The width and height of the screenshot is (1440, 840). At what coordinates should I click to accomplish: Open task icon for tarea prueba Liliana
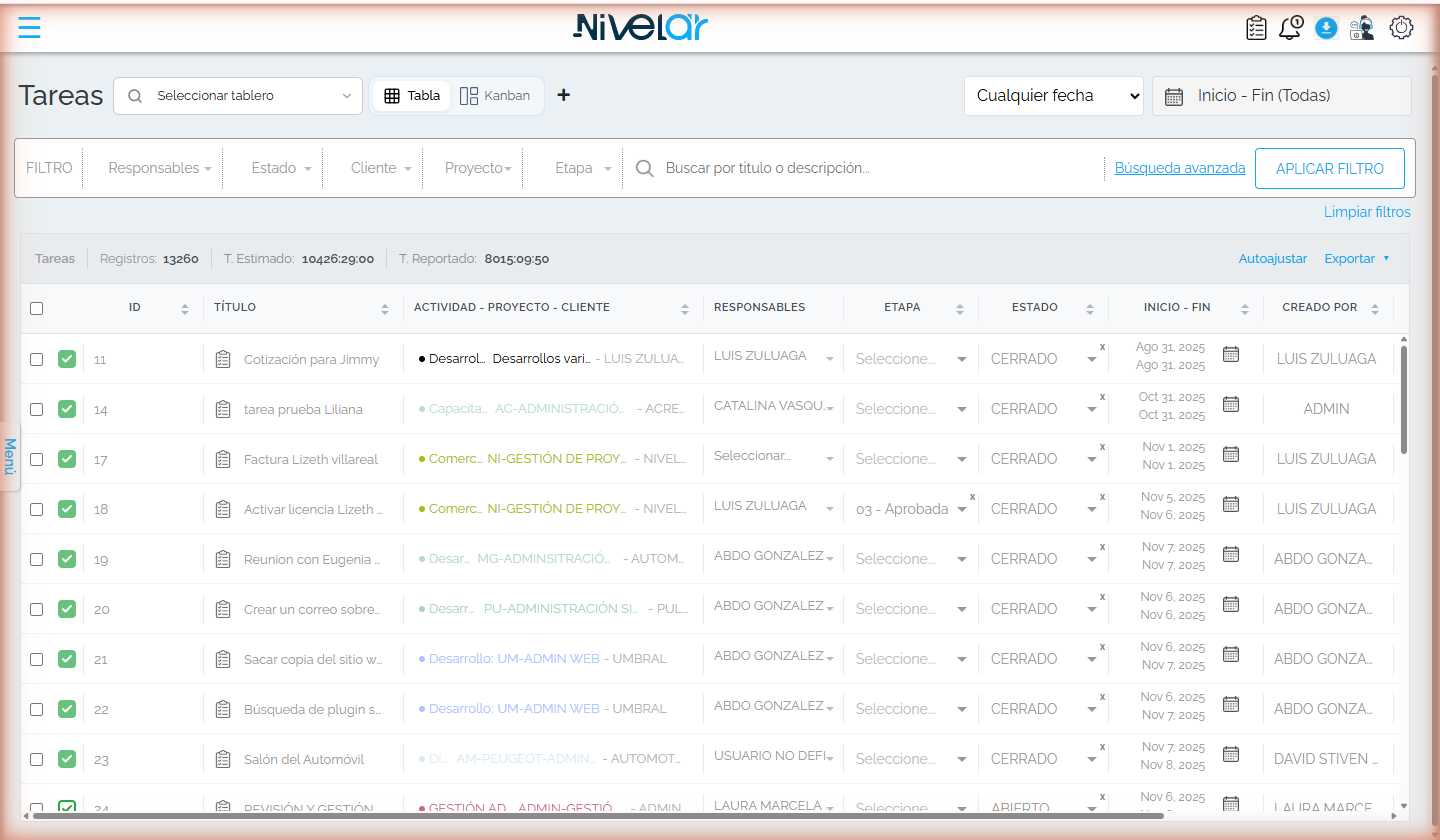point(223,409)
